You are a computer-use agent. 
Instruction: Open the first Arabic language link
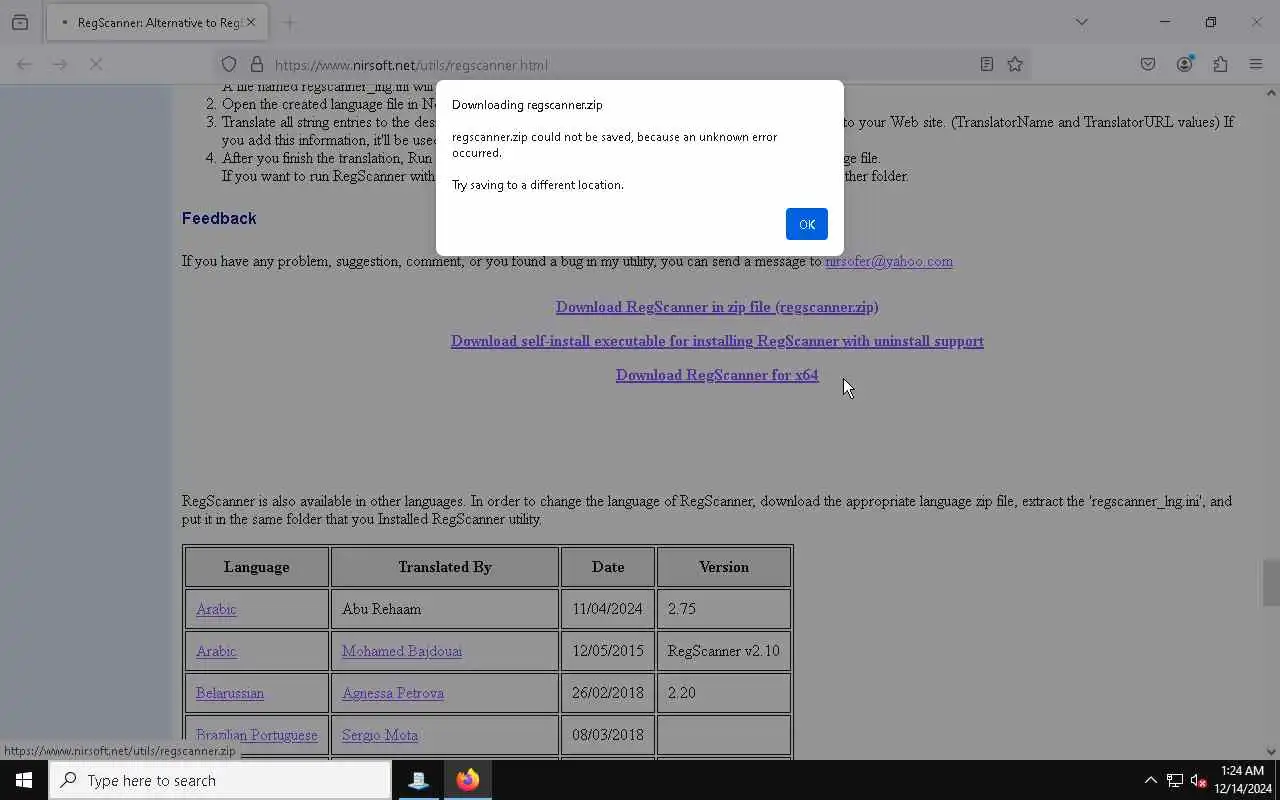pos(216,609)
